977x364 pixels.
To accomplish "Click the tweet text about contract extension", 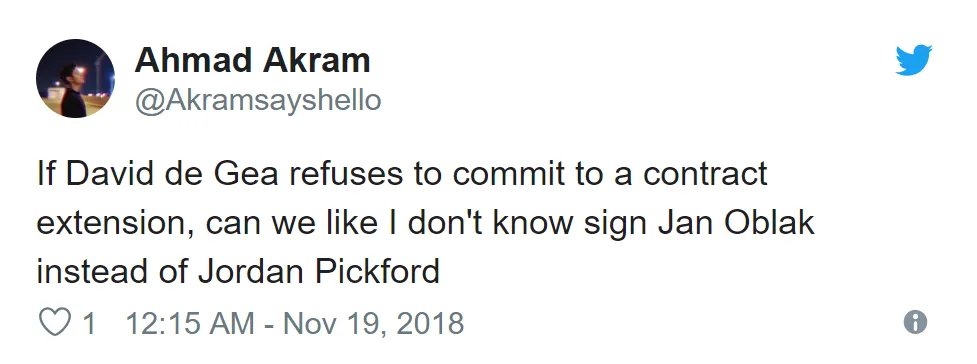I will 426,223.
